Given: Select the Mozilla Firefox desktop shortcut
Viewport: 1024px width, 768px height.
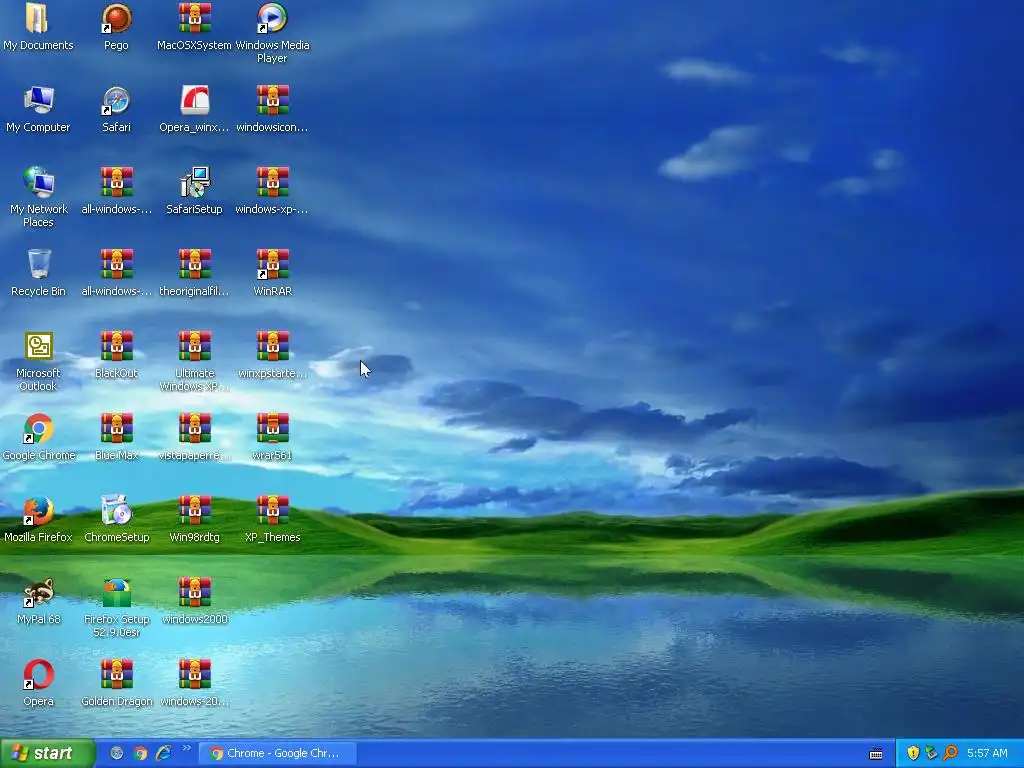Looking at the screenshot, I should [38, 510].
